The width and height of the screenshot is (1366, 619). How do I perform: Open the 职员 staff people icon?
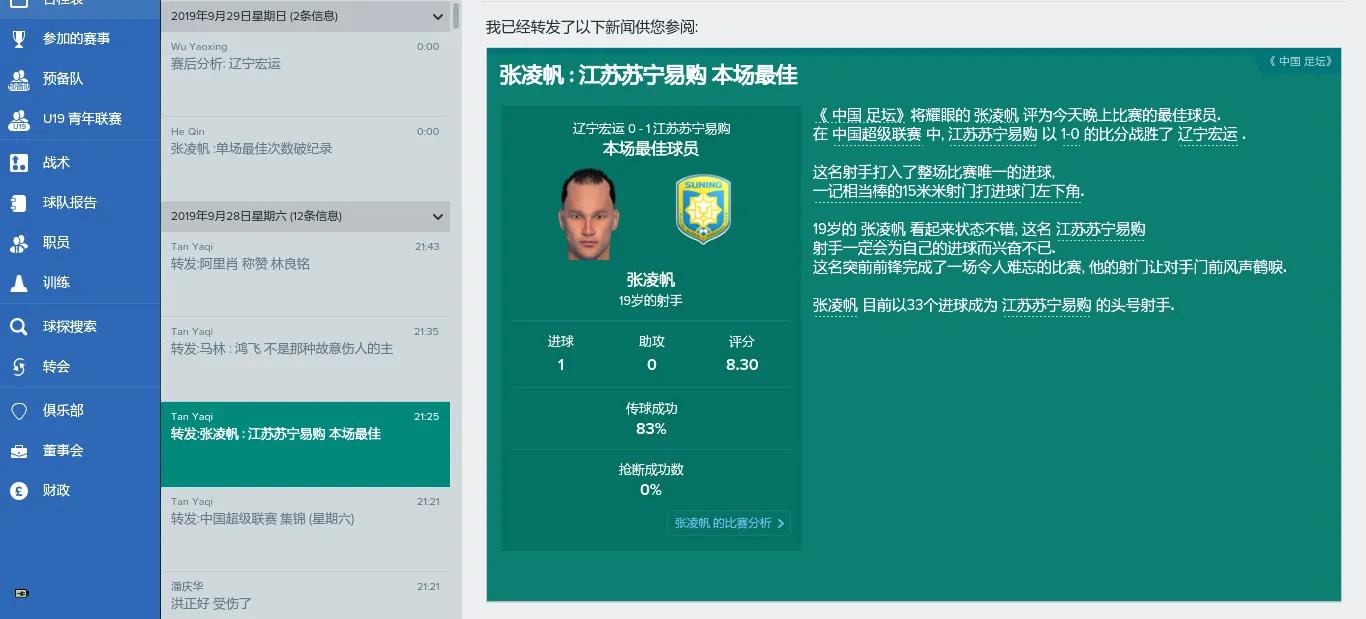pos(18,243)
